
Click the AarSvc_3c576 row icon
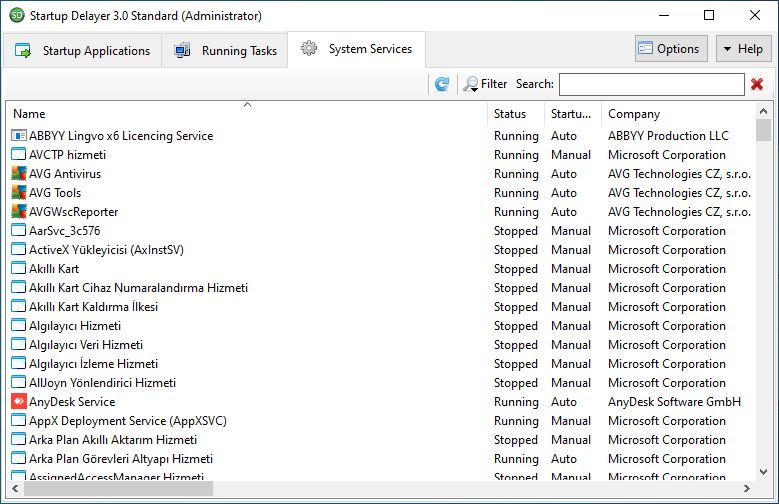click(x=18, y=231)
